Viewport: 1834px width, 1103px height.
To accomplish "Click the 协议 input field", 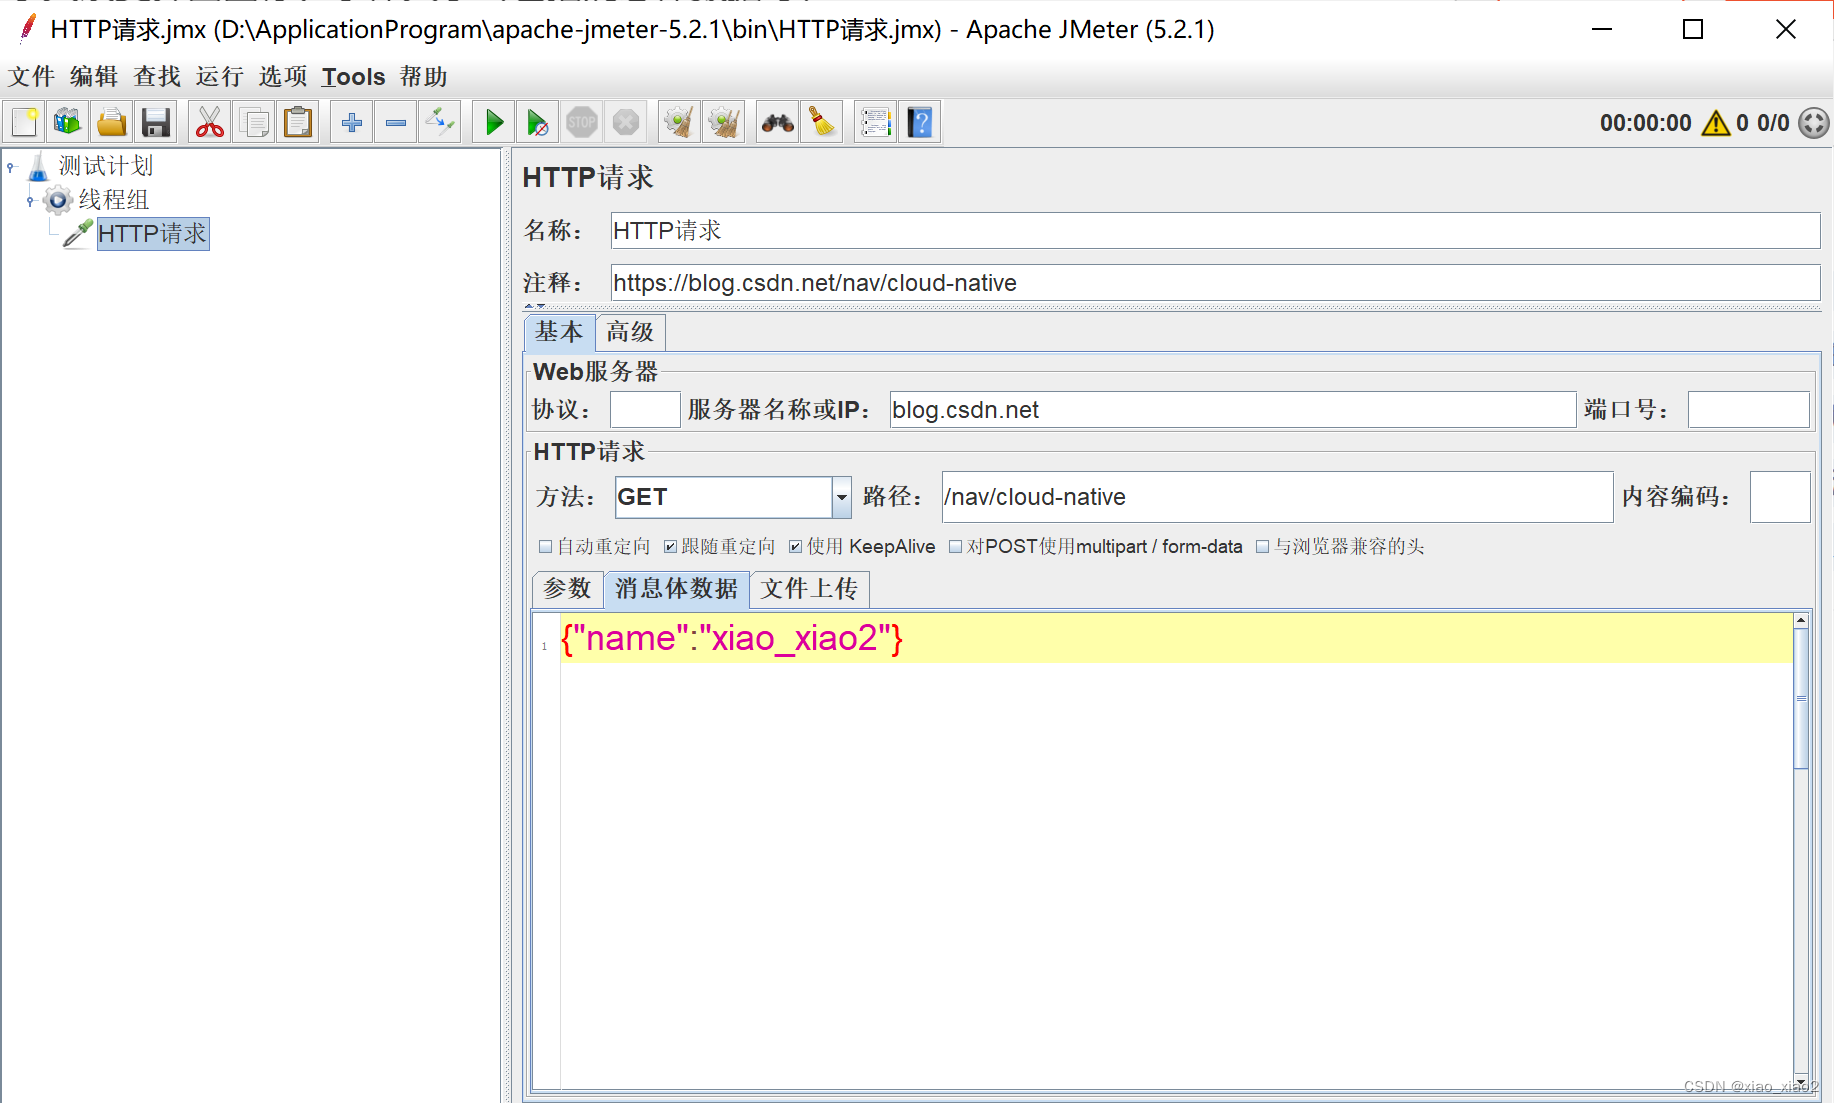I will click(x=645, y=410).
